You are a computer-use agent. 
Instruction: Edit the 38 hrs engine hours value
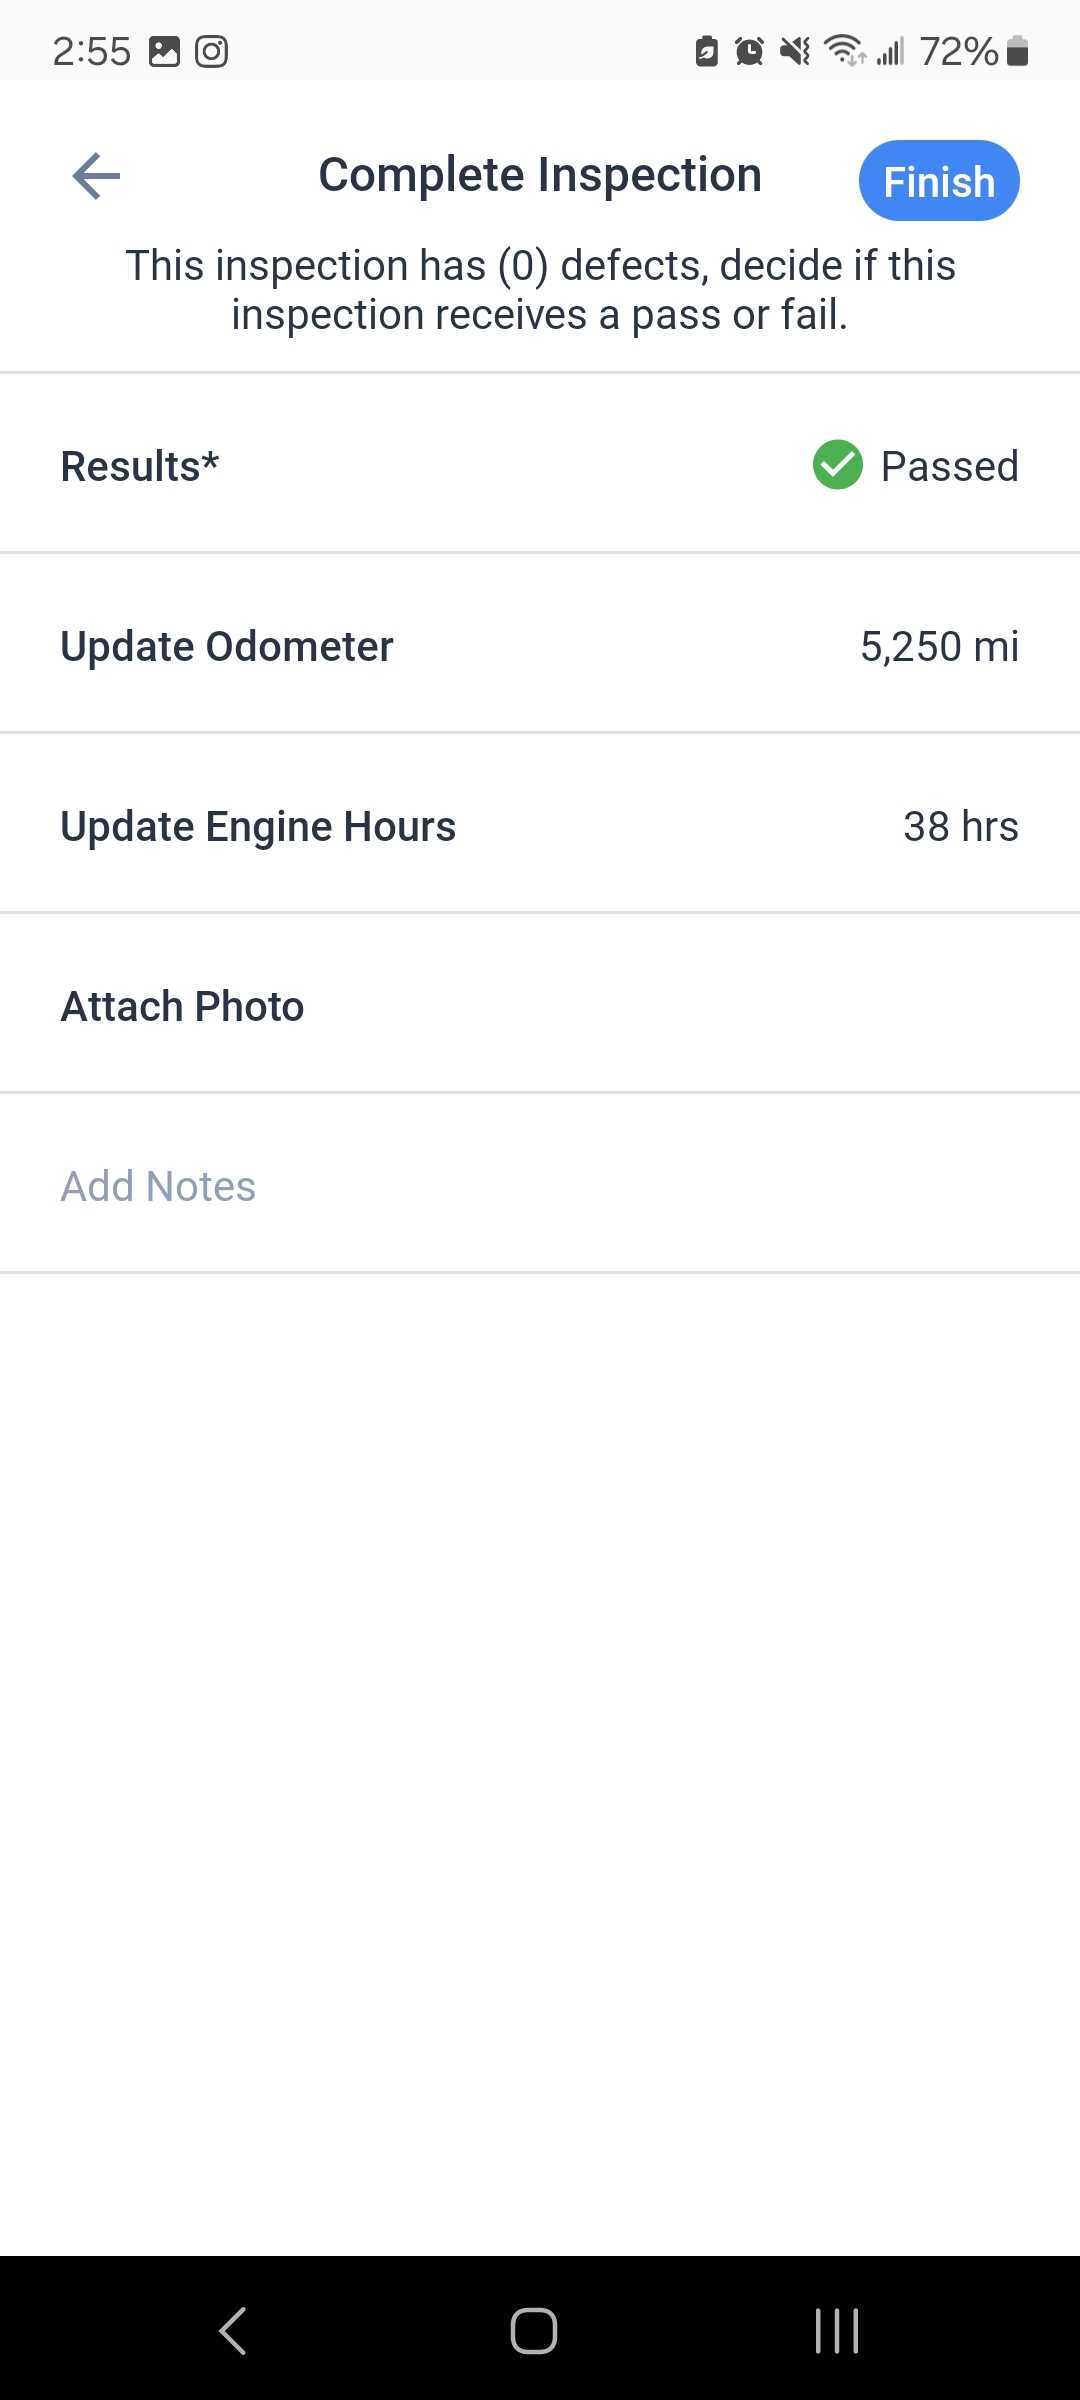960,826
